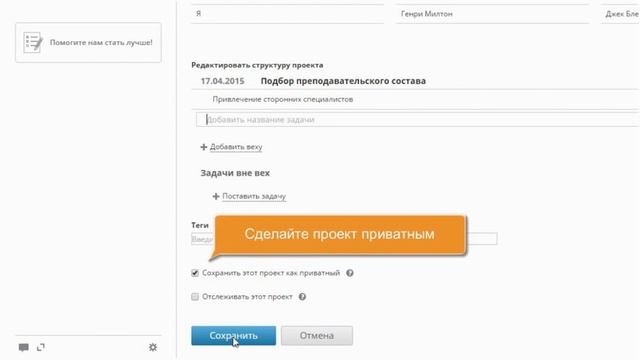Select task Привлечение сторонних специалистов
640x360 pixels.
point(282,99)
